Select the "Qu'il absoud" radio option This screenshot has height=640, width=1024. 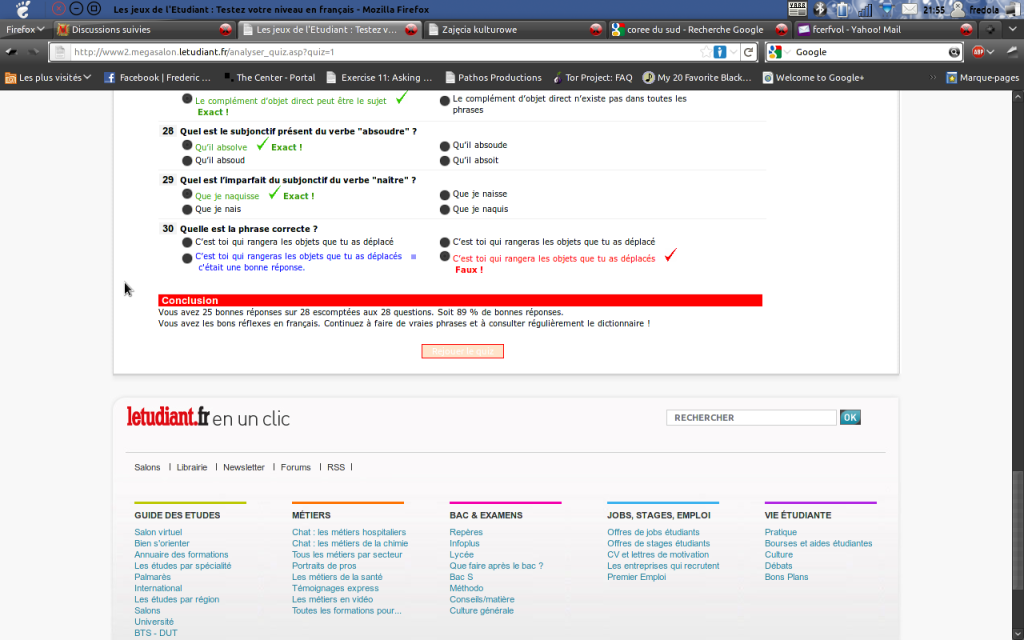pyautogui.click(x=186, y=160)
